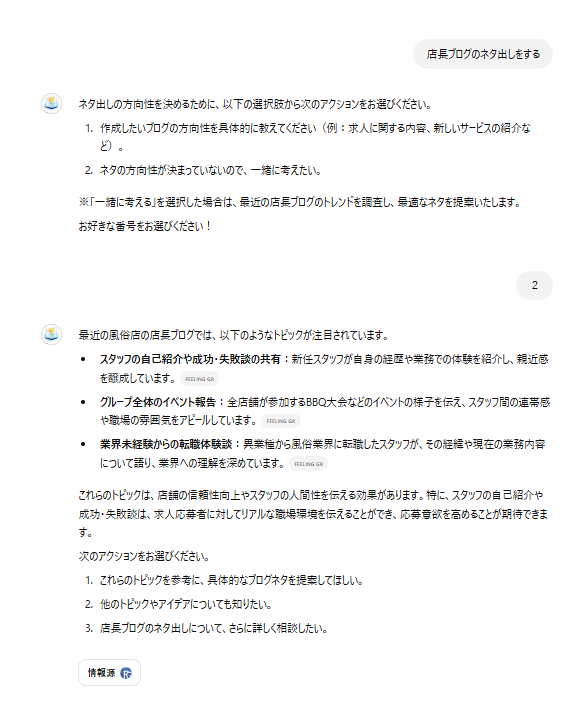Viewport: 585px width, 701px height.
Task: Open the FEELING GR citation after 業界未経験からの転職体験談 bullet
Action: pos(308,464)
